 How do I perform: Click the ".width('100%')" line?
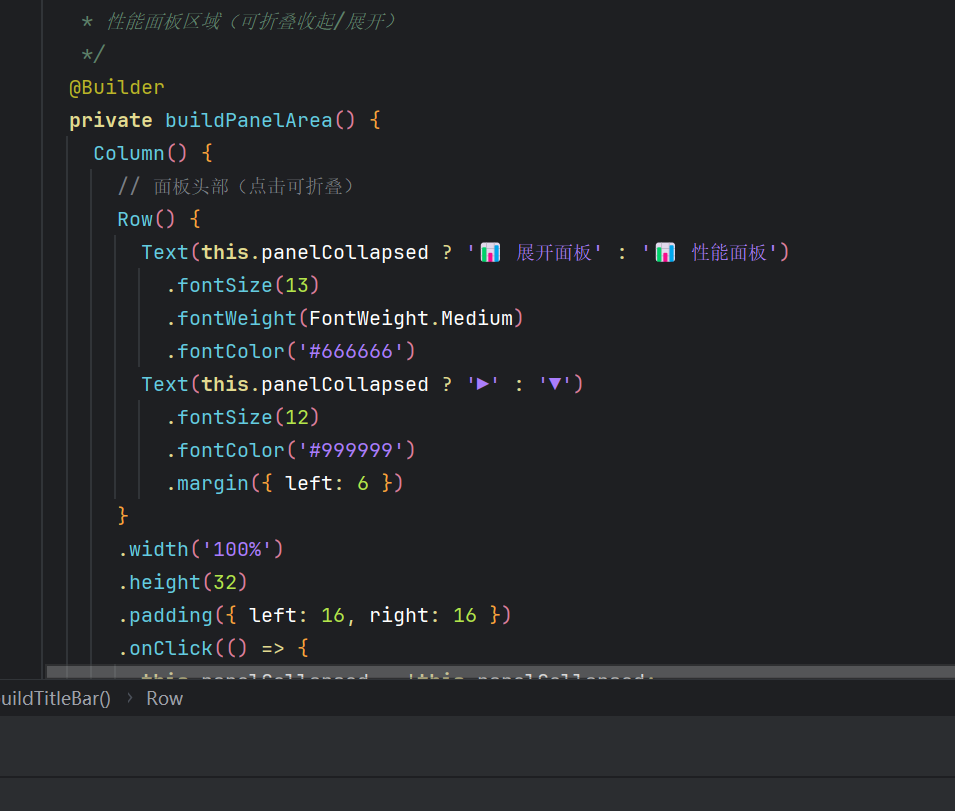(x=200, y=550)
